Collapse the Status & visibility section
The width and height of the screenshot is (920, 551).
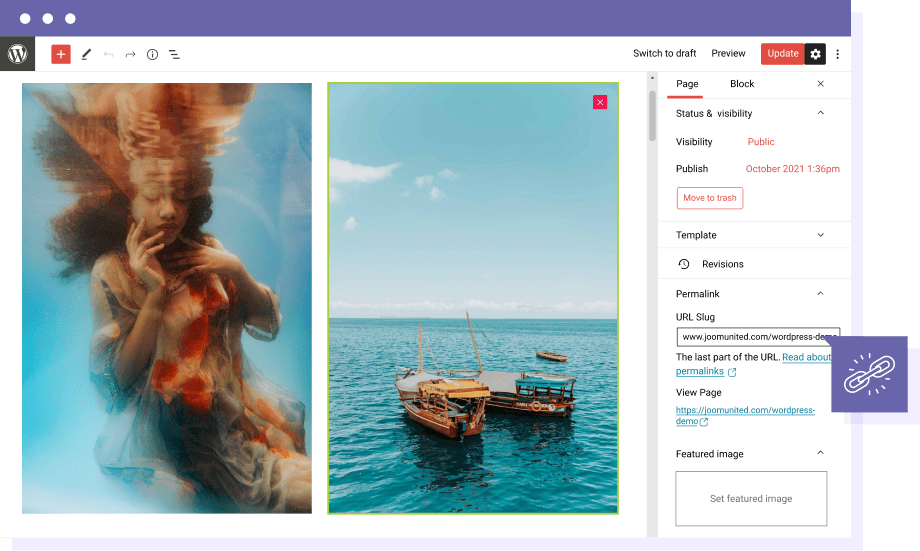click(x=821, y=113)
